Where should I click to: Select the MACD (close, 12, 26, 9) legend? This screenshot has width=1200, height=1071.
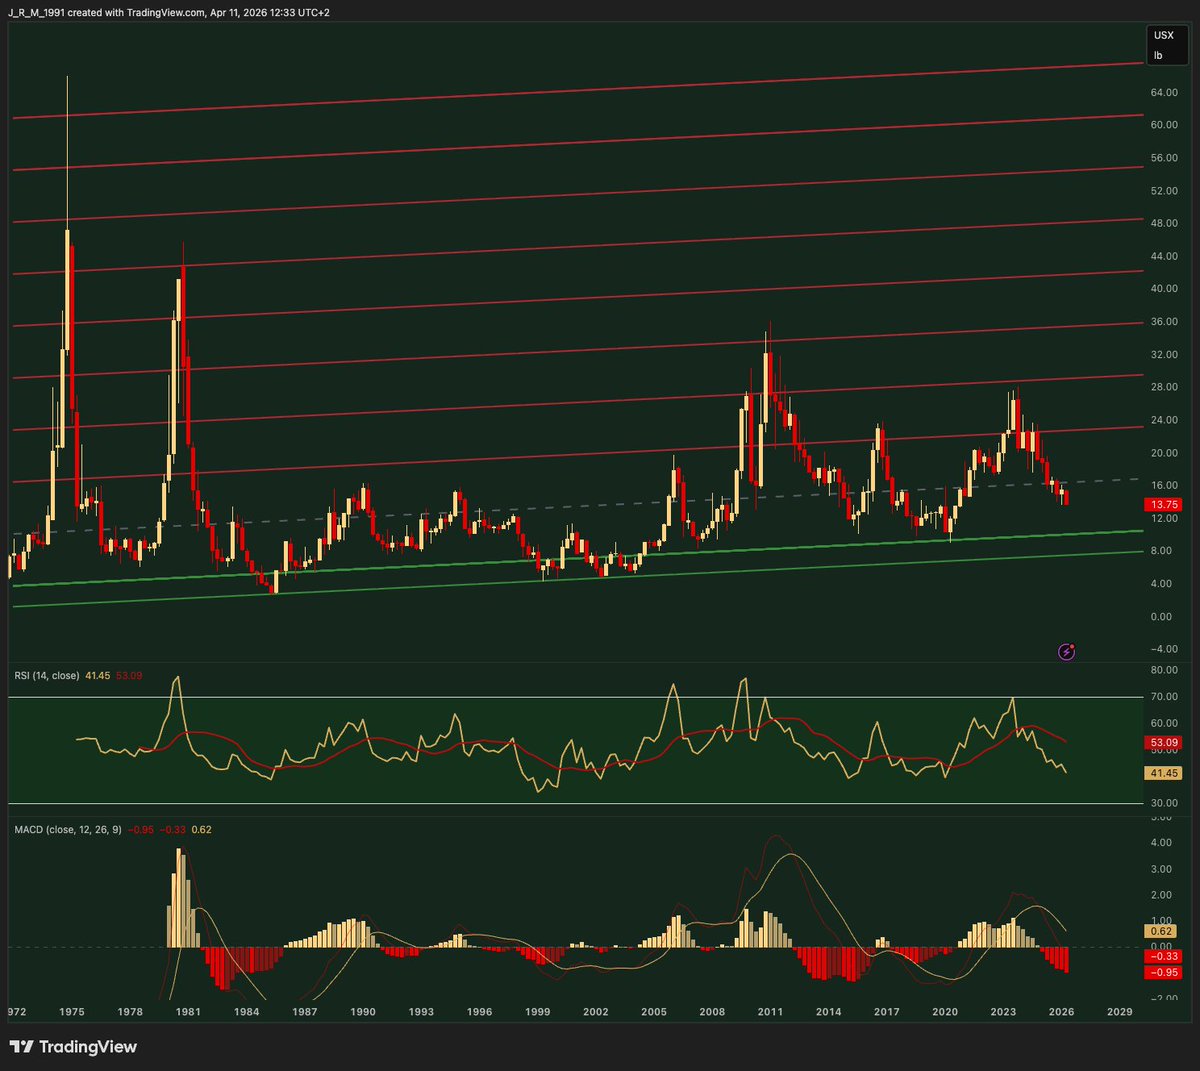click(68, 830)
